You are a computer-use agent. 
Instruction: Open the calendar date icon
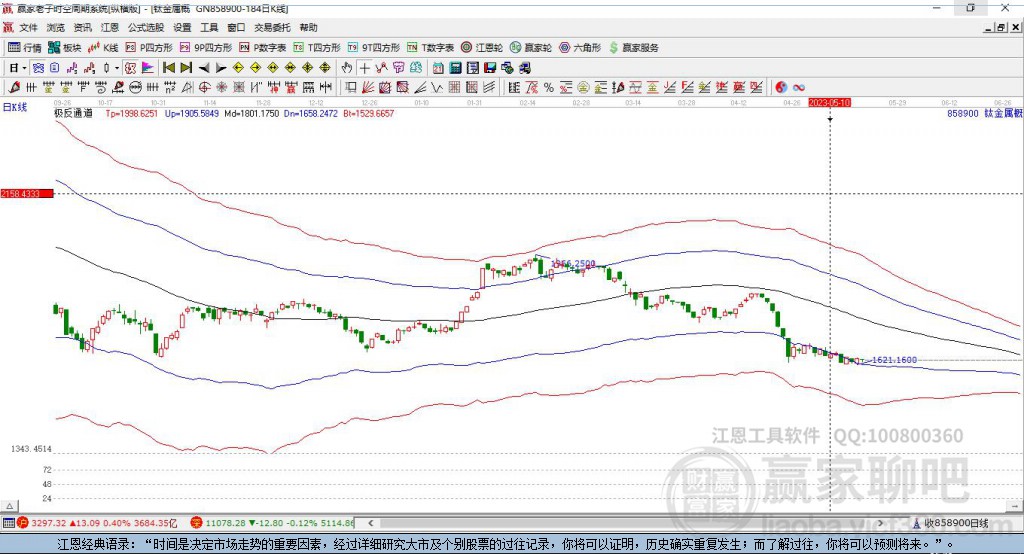coord(438,68)
